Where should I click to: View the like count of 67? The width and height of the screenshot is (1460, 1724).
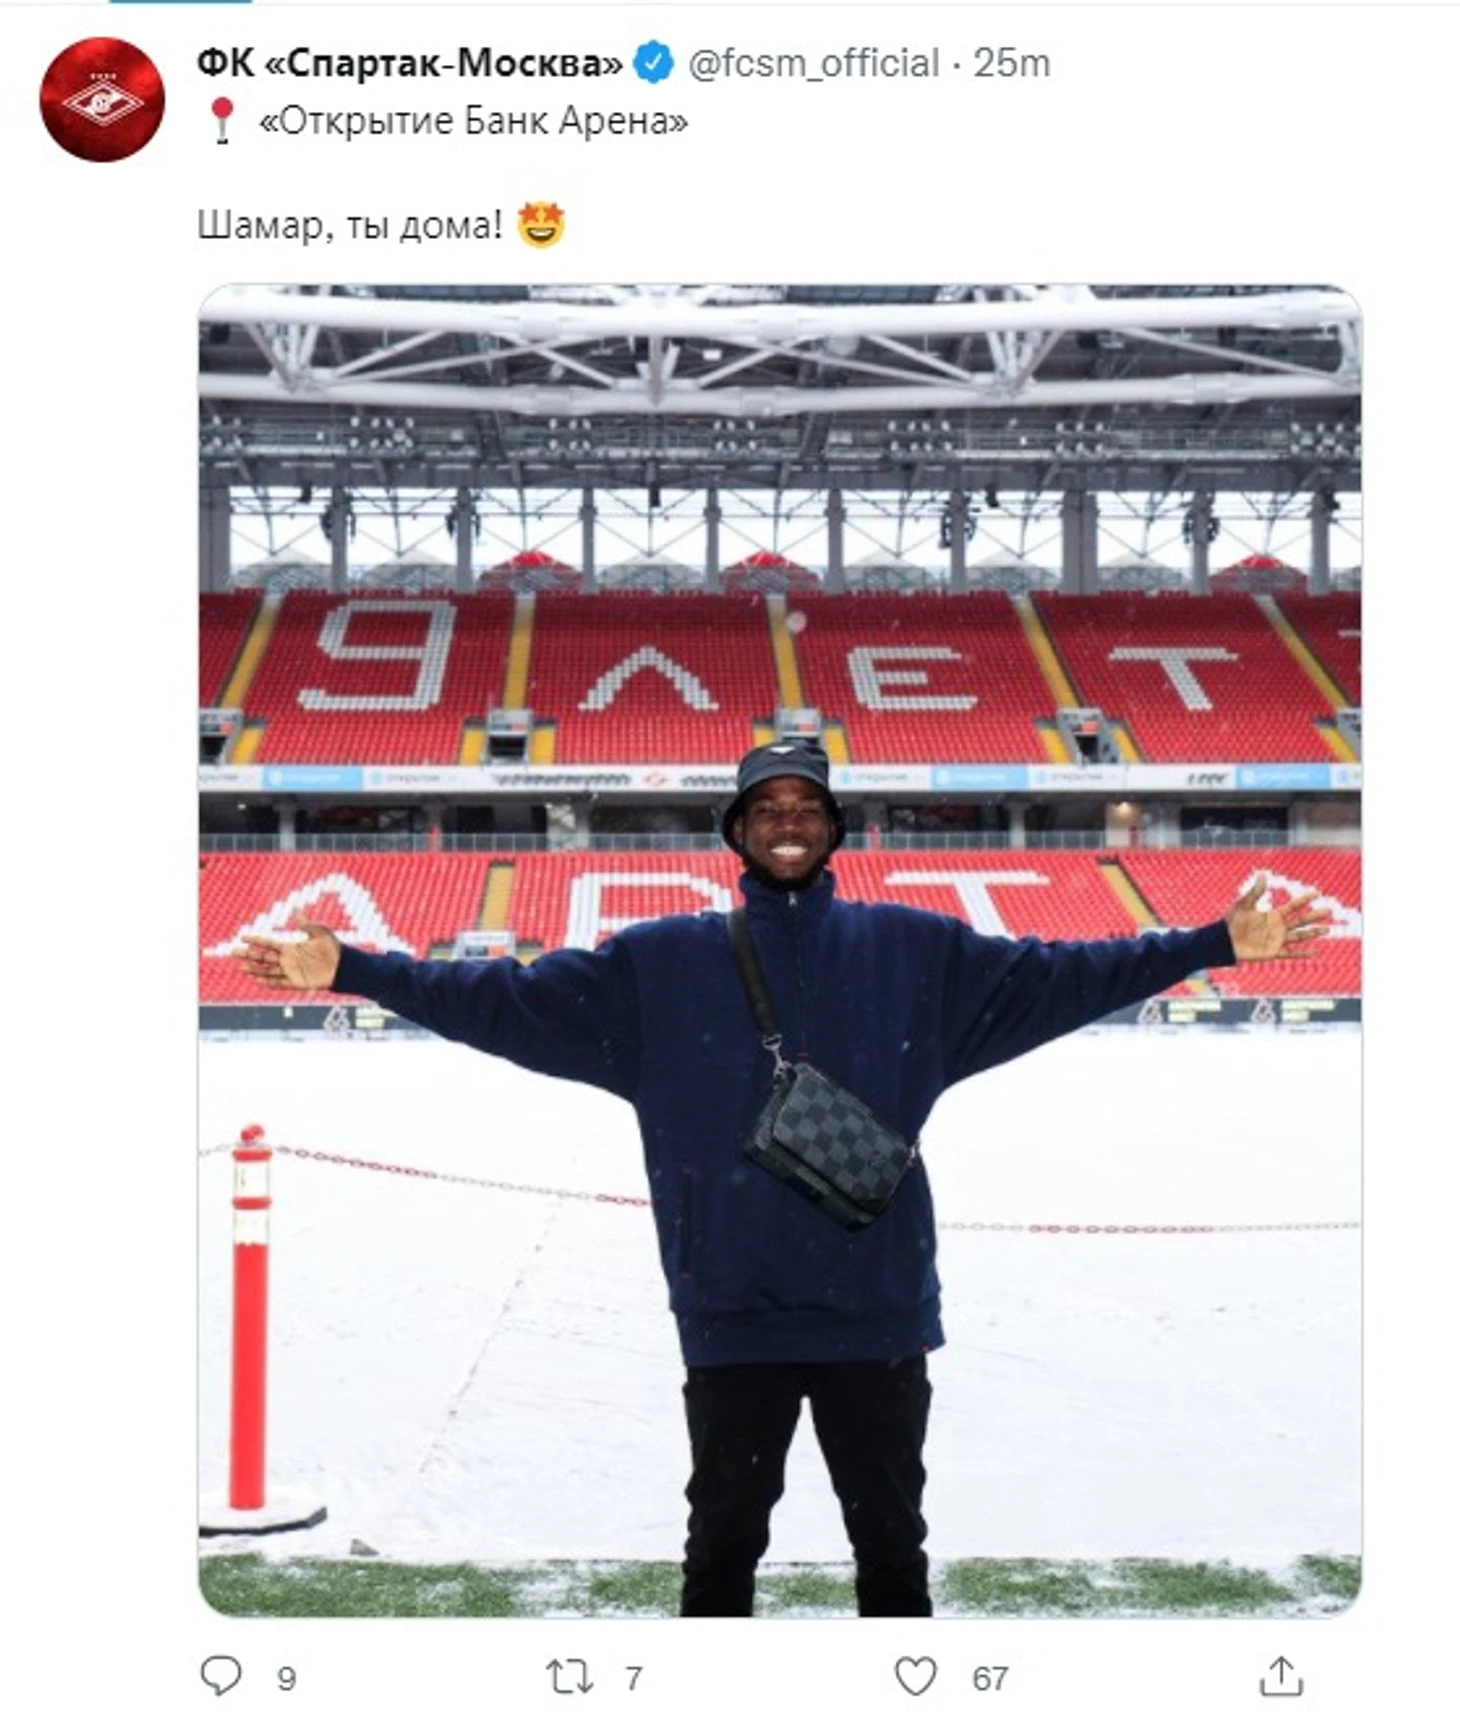pyautogui.click(x=990, y=1678)
